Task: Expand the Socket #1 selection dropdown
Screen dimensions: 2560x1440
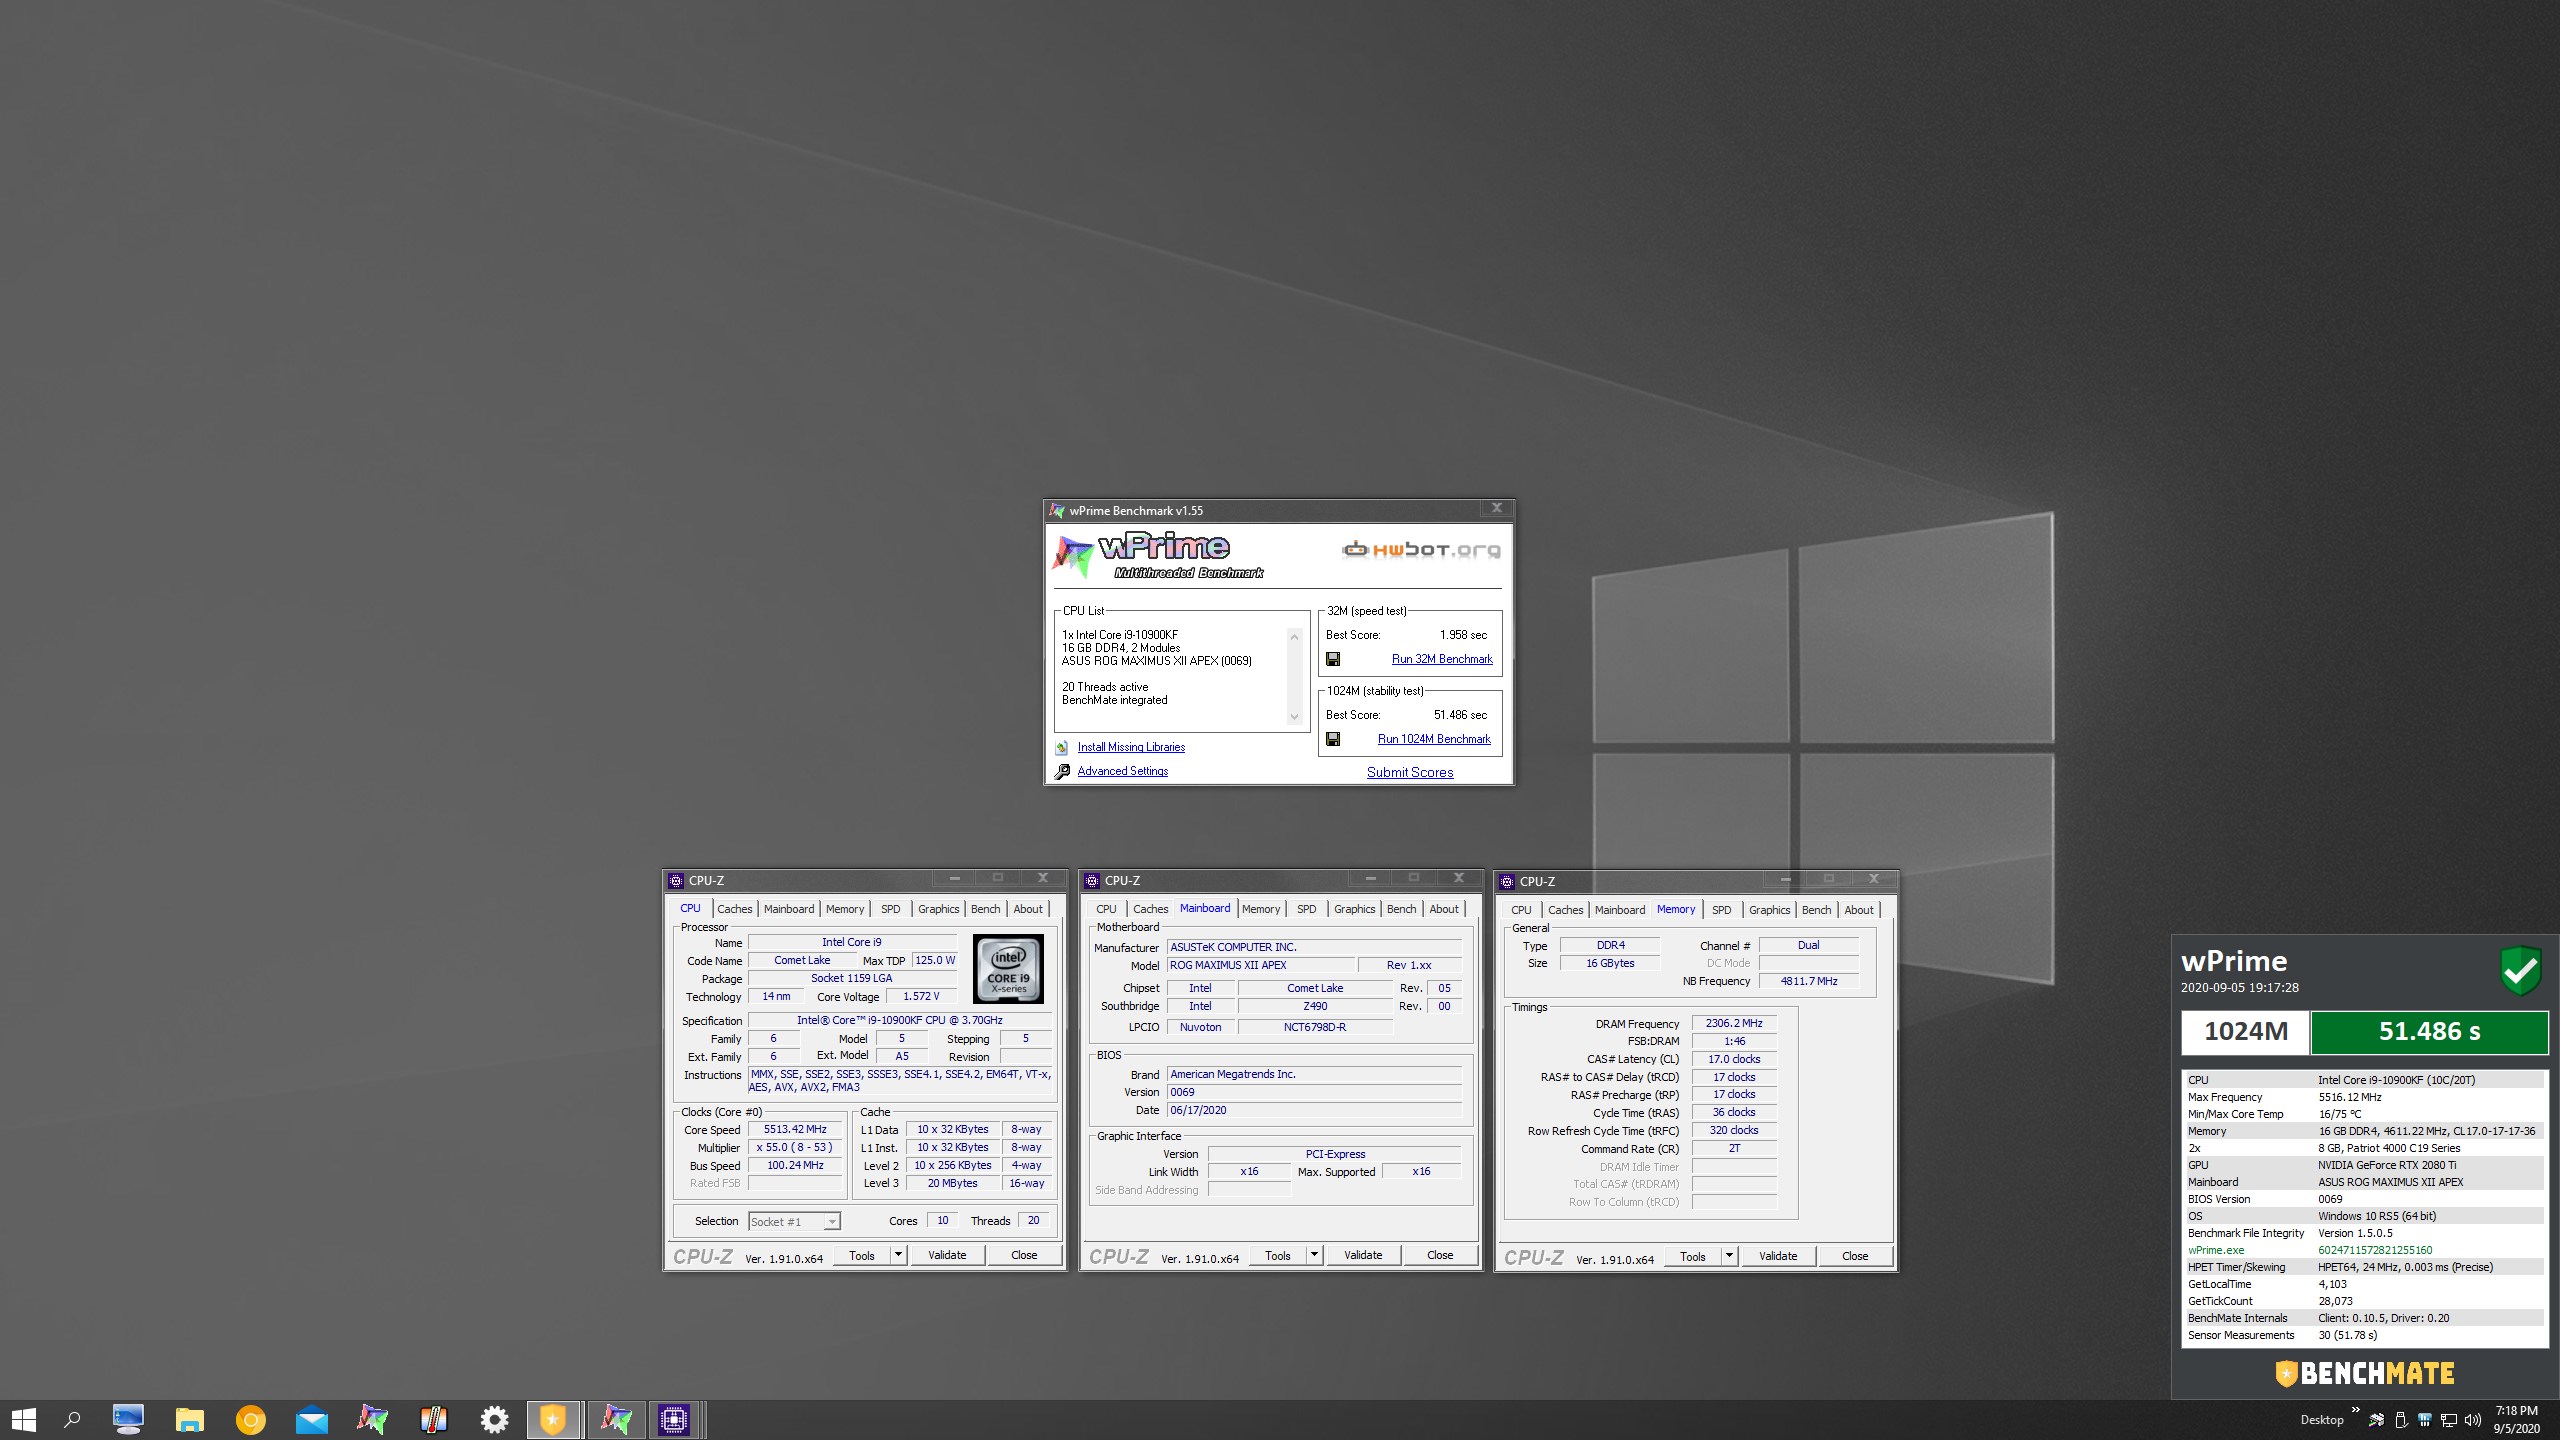Action: click(831, 1222)
